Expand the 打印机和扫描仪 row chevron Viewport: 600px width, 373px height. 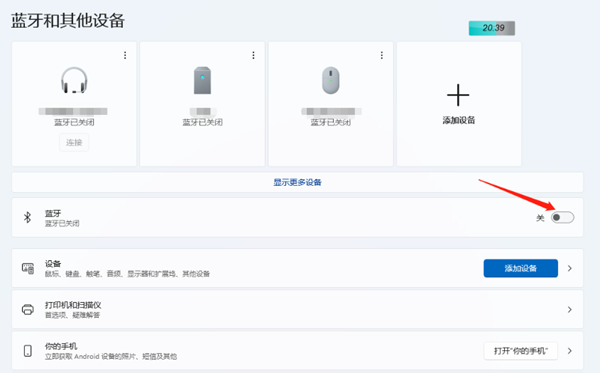tap(570, 309)
